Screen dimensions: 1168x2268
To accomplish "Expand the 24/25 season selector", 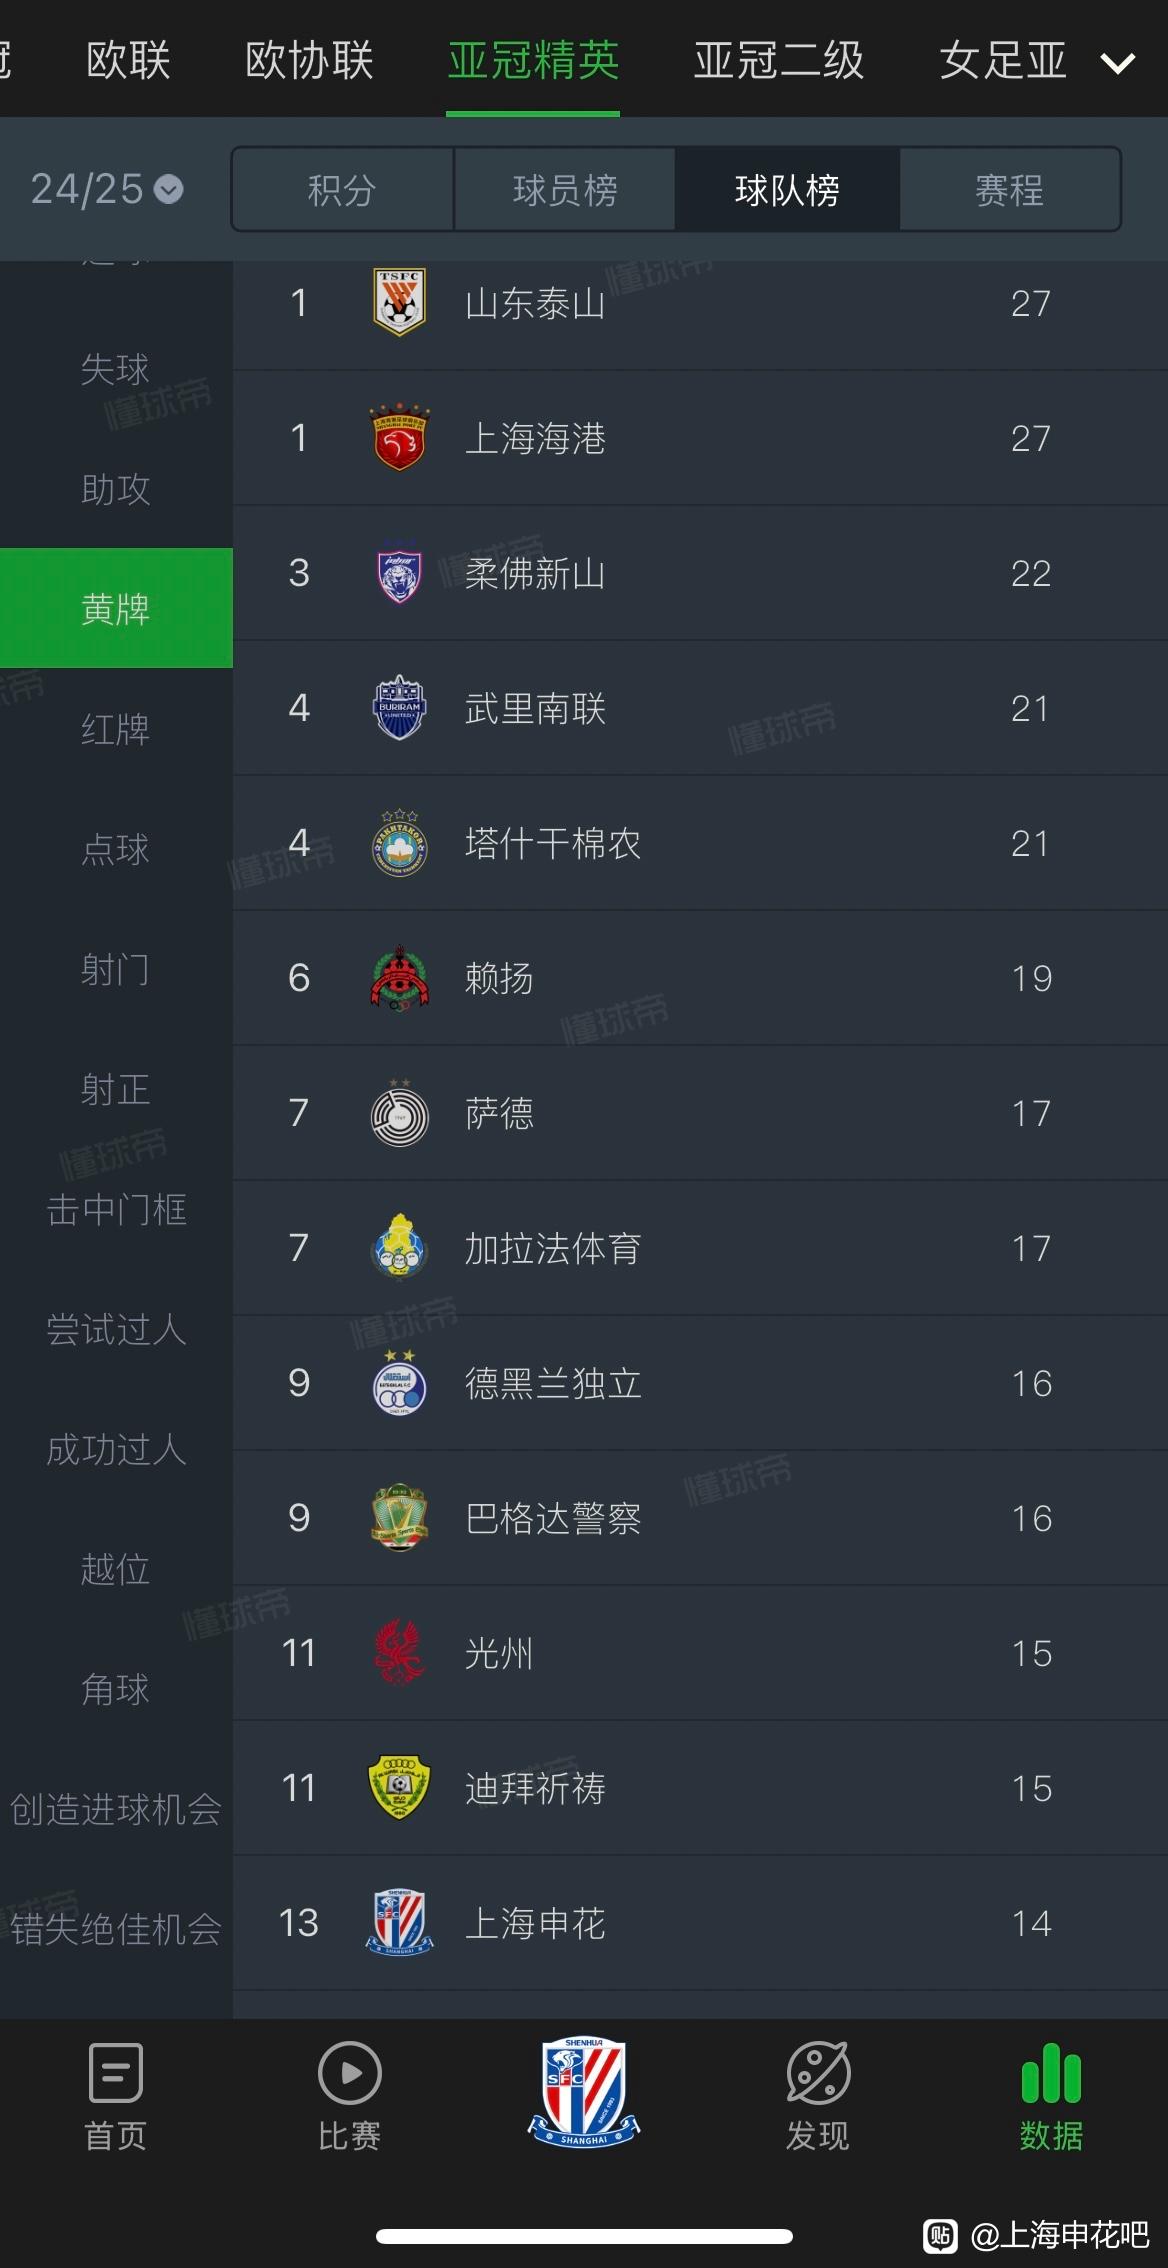I will (x=107, y=189).
